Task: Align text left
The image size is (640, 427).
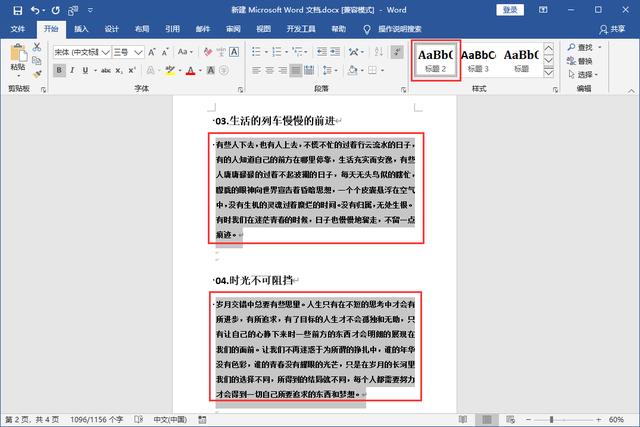Action: [256, 70]
